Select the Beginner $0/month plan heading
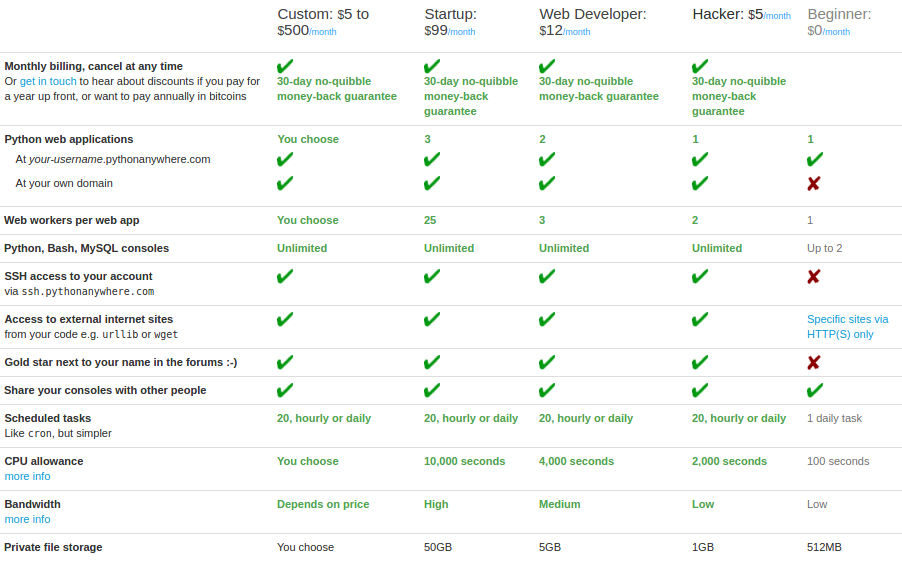 [x=839, y=22]
